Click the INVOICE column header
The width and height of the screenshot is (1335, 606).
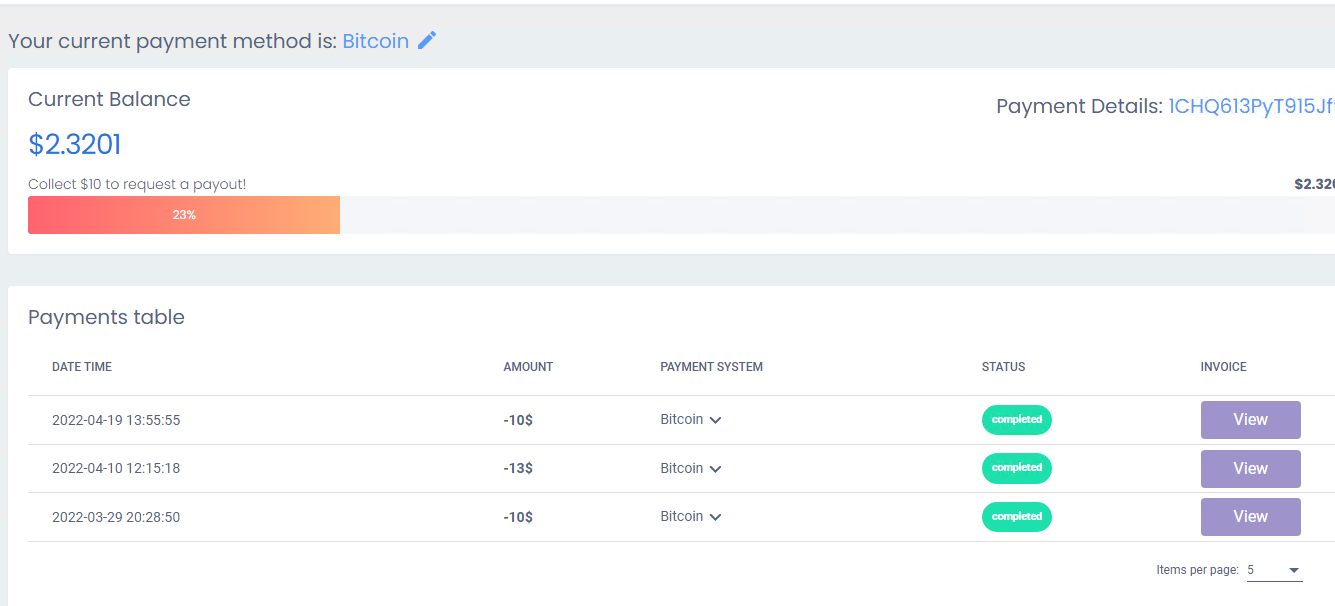click(x=1223, y=367)
